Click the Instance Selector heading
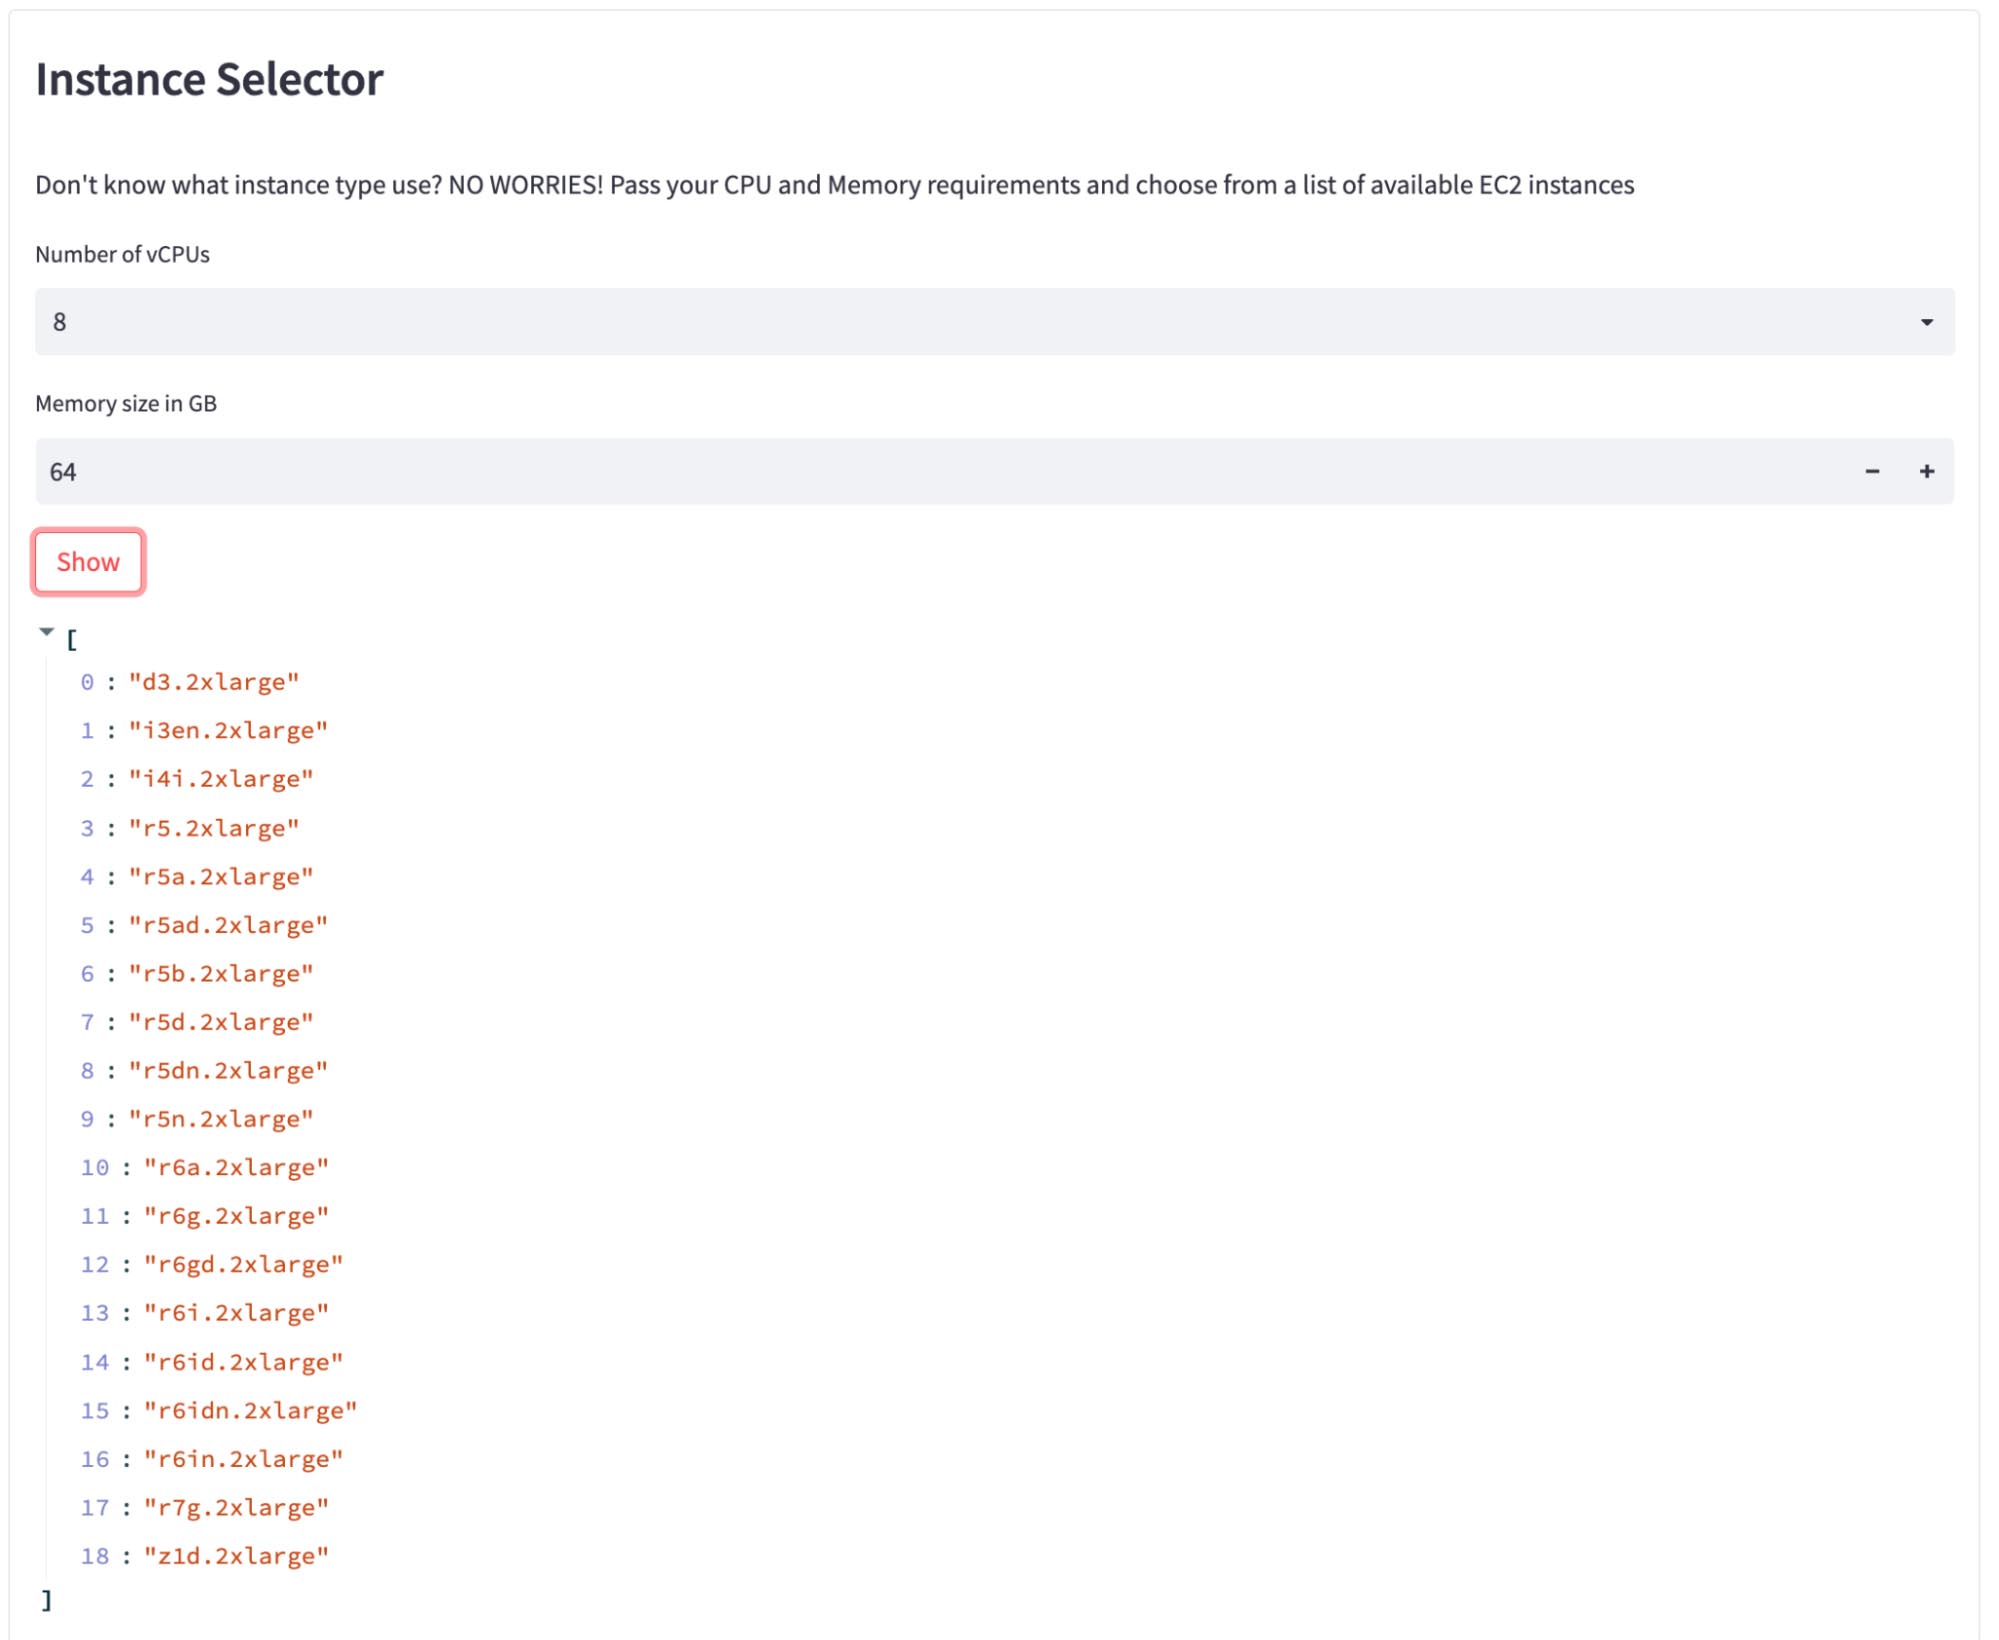 point(209,79)
